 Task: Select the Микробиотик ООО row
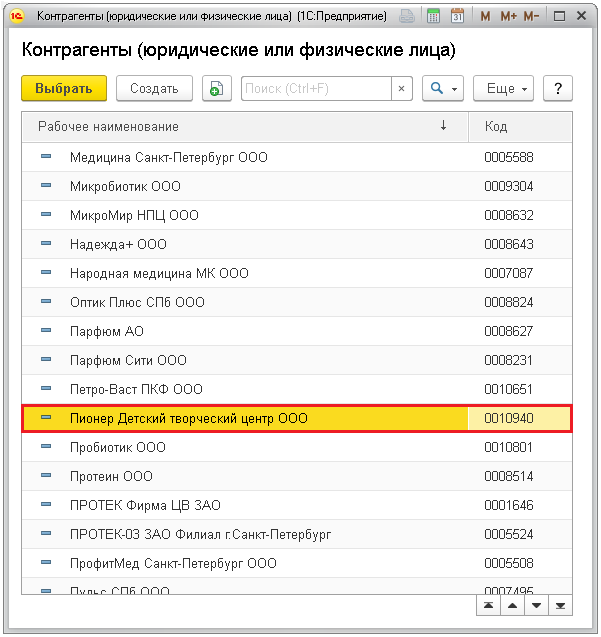125,186
